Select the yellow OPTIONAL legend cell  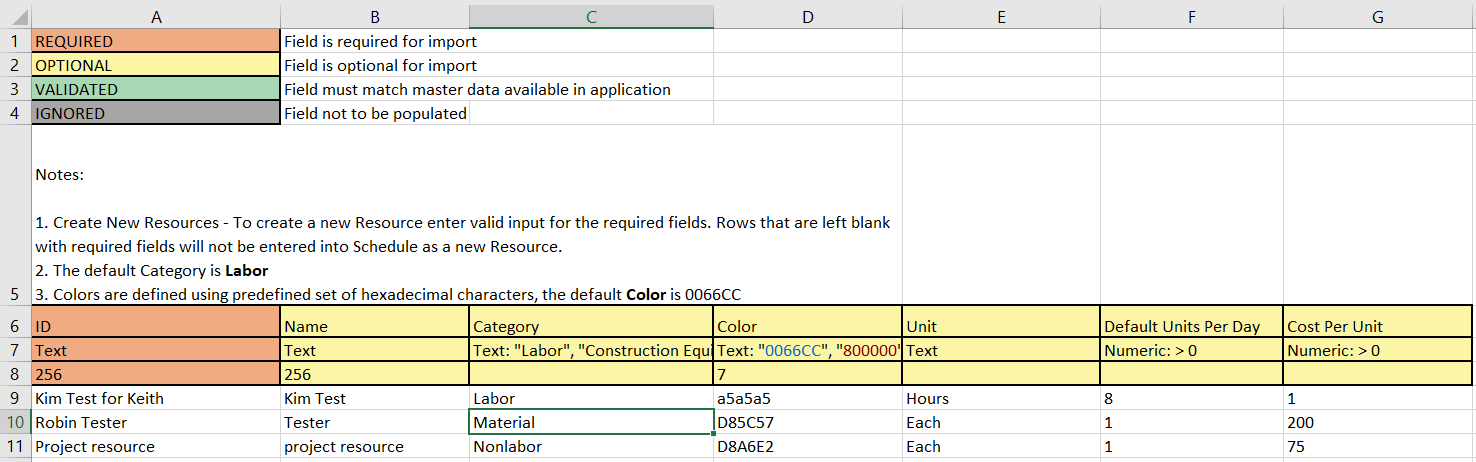pyautogui.click(x=156, y=66)
